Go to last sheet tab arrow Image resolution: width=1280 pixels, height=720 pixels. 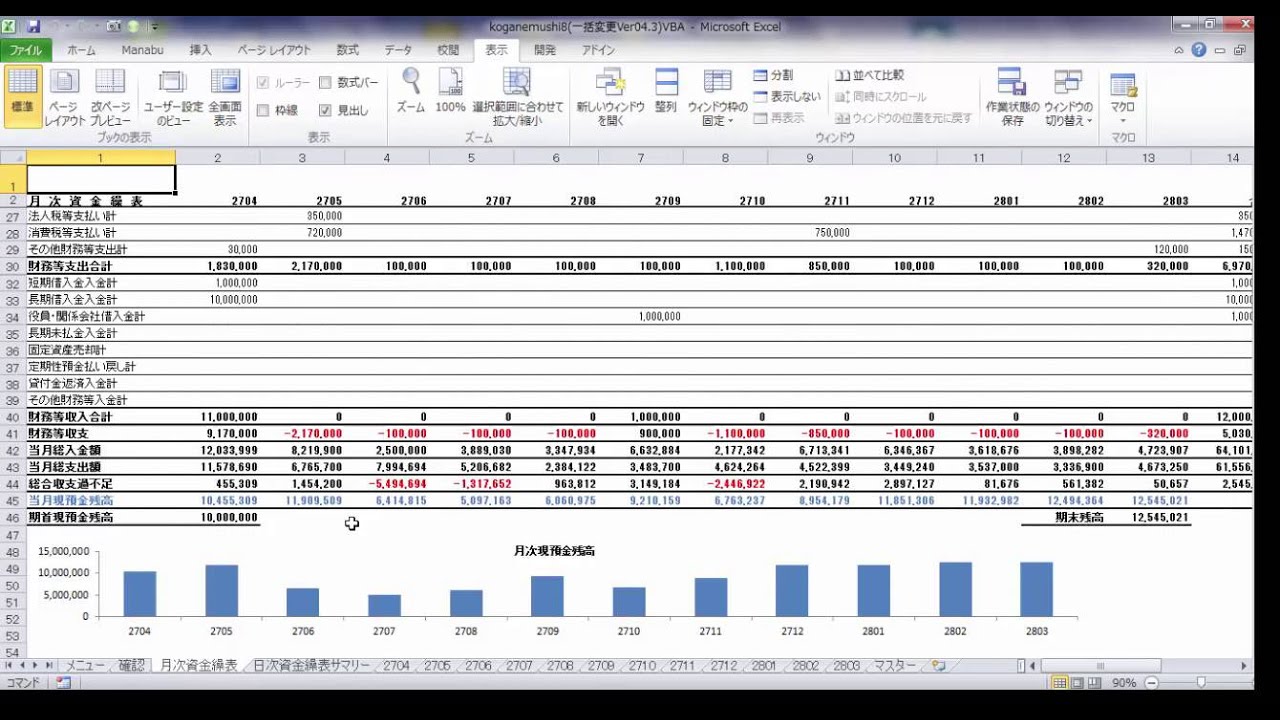pos(48,665)
